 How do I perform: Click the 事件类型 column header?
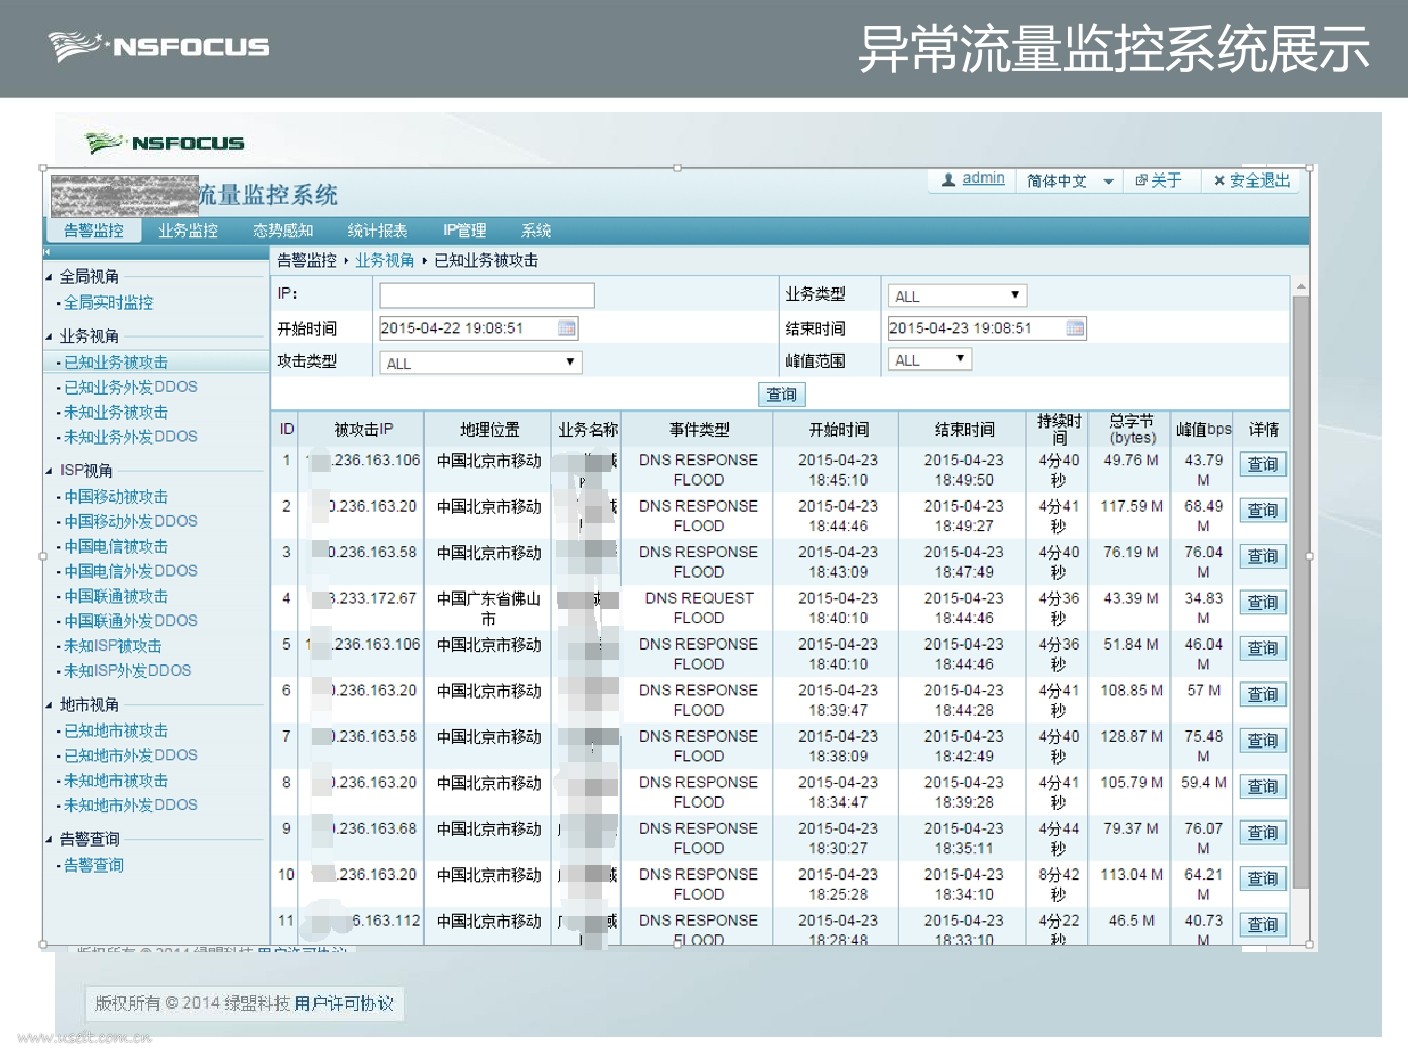tap(699, 429)
